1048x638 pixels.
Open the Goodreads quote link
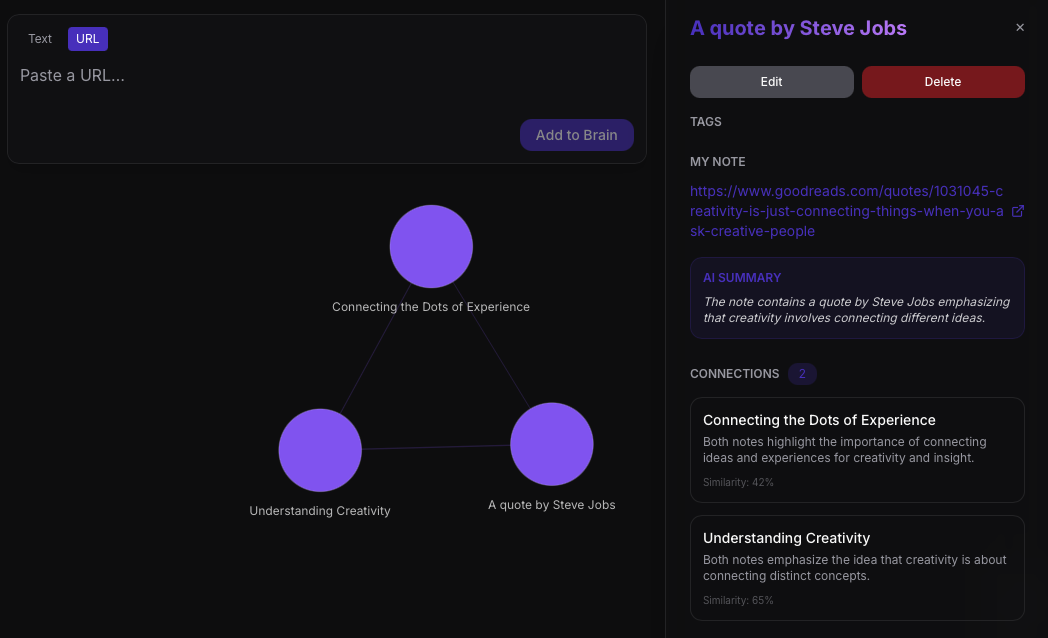tap(846, 211)
